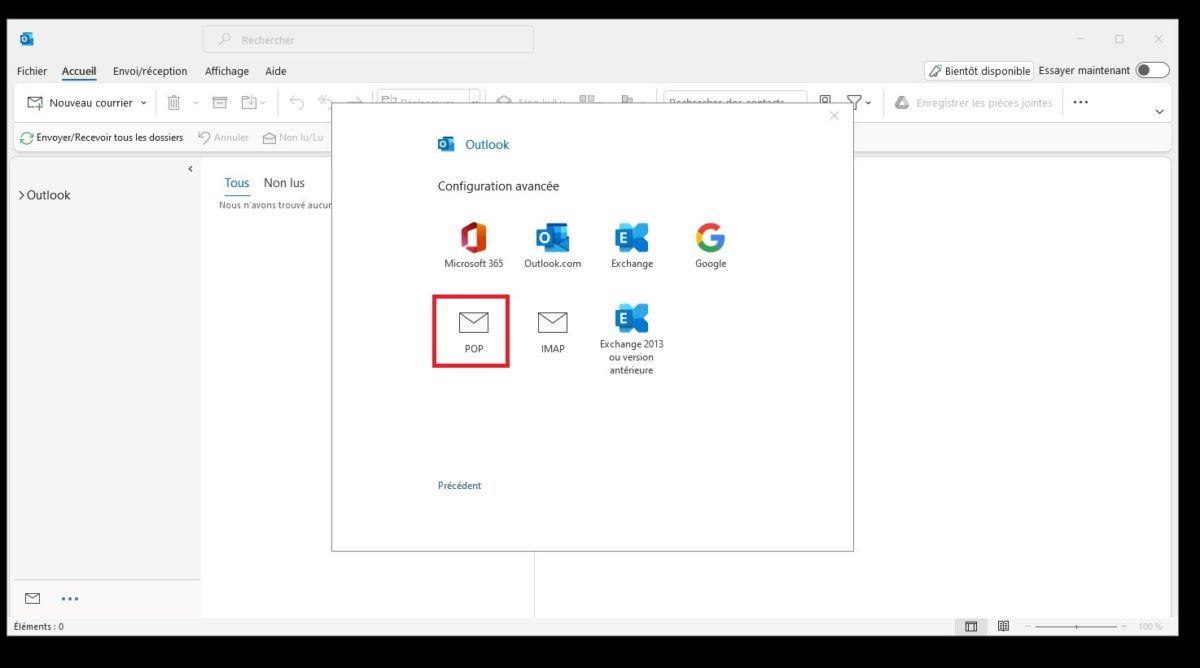Choose the Exchange account icon
This screenshot has height=668, width=1200.
631,238
